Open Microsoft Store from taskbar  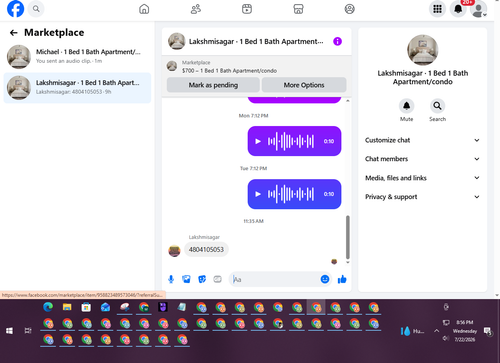coord(86,307)
